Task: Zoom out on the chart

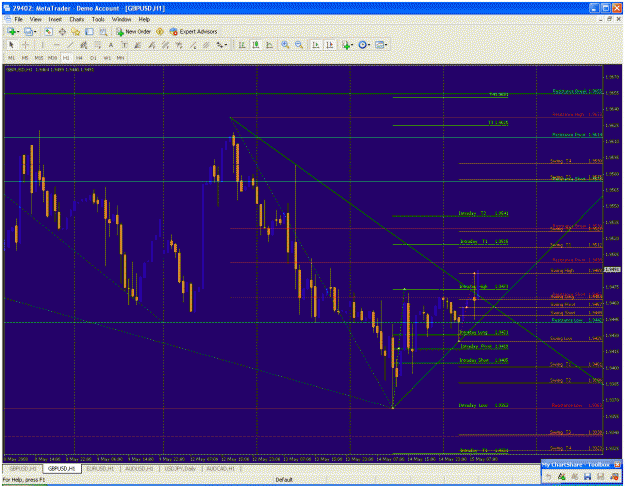Action: (299, 45)
